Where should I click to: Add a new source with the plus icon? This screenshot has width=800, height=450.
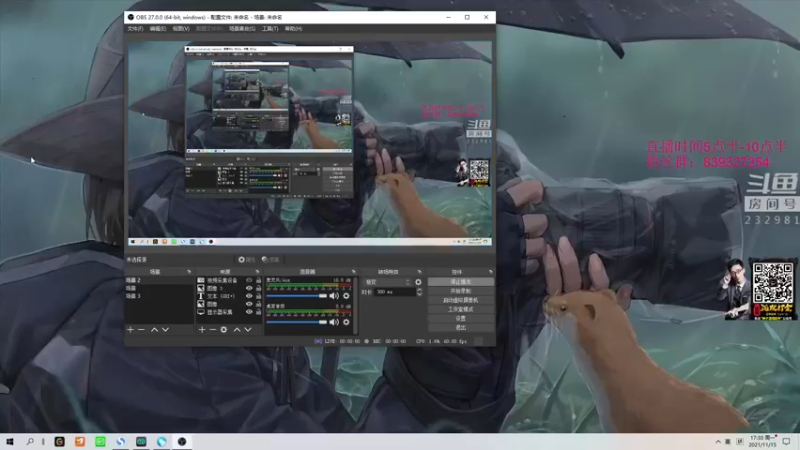tap(202, 330)
